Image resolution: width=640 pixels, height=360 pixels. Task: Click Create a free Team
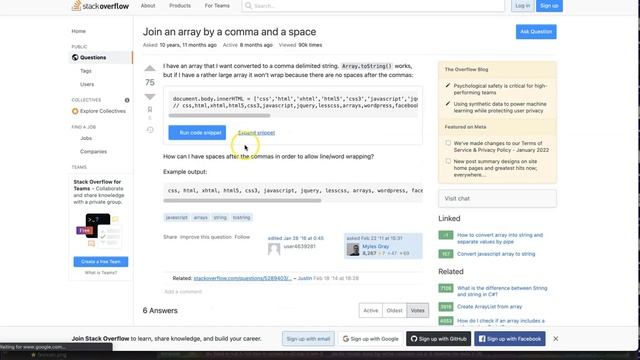tap(101, 262)
